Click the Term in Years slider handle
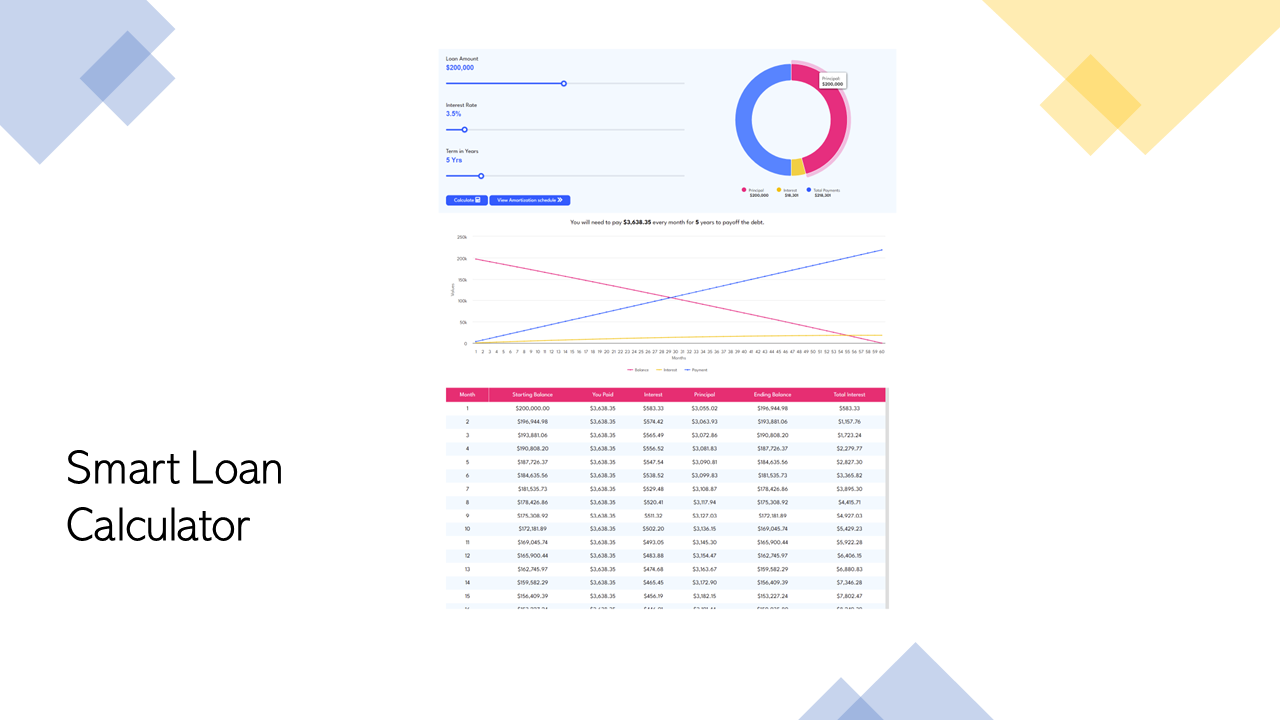The width and height of the screenshot is (1280, 720). (481, 176)
